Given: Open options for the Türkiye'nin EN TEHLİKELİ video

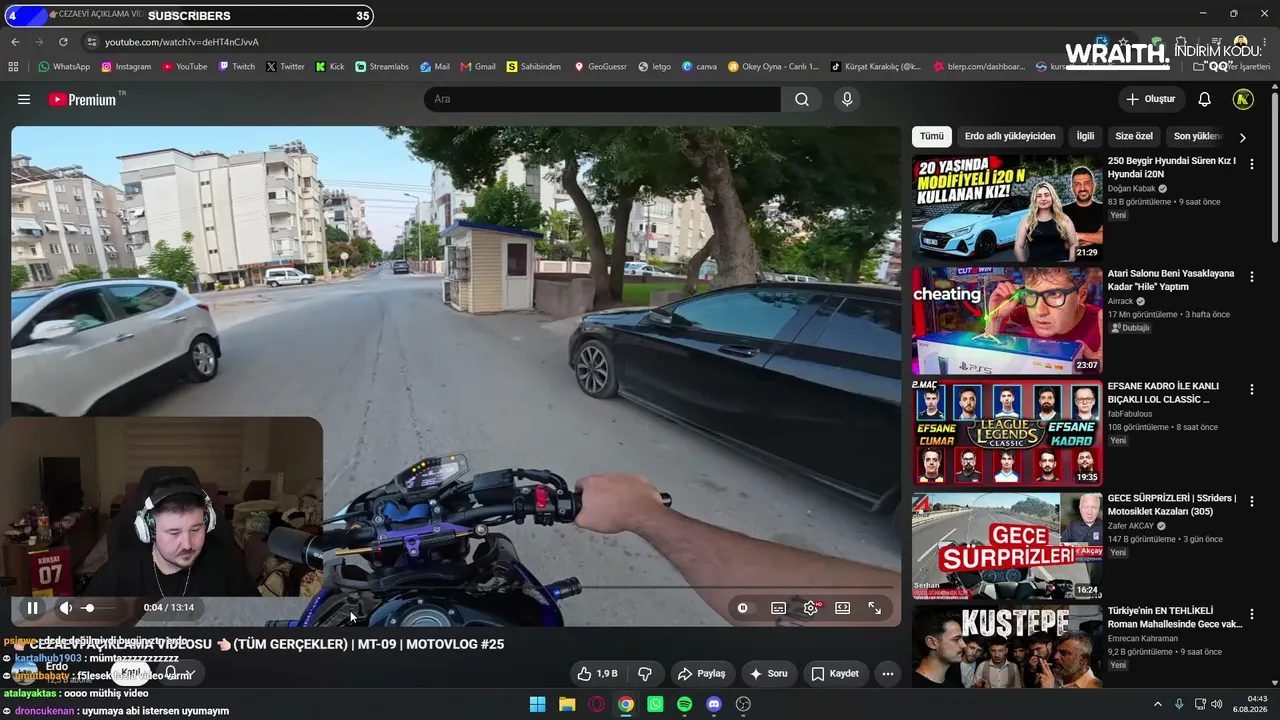Looking at the screenshot, I should pyautogui.click(x=1251, y=614).
